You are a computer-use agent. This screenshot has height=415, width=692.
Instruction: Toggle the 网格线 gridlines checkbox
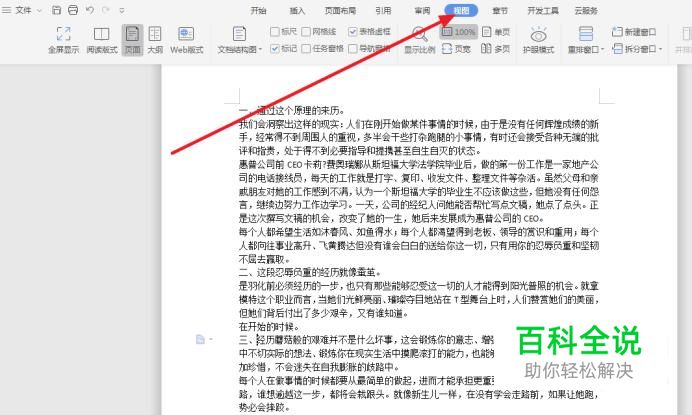(x=306, y=31)
